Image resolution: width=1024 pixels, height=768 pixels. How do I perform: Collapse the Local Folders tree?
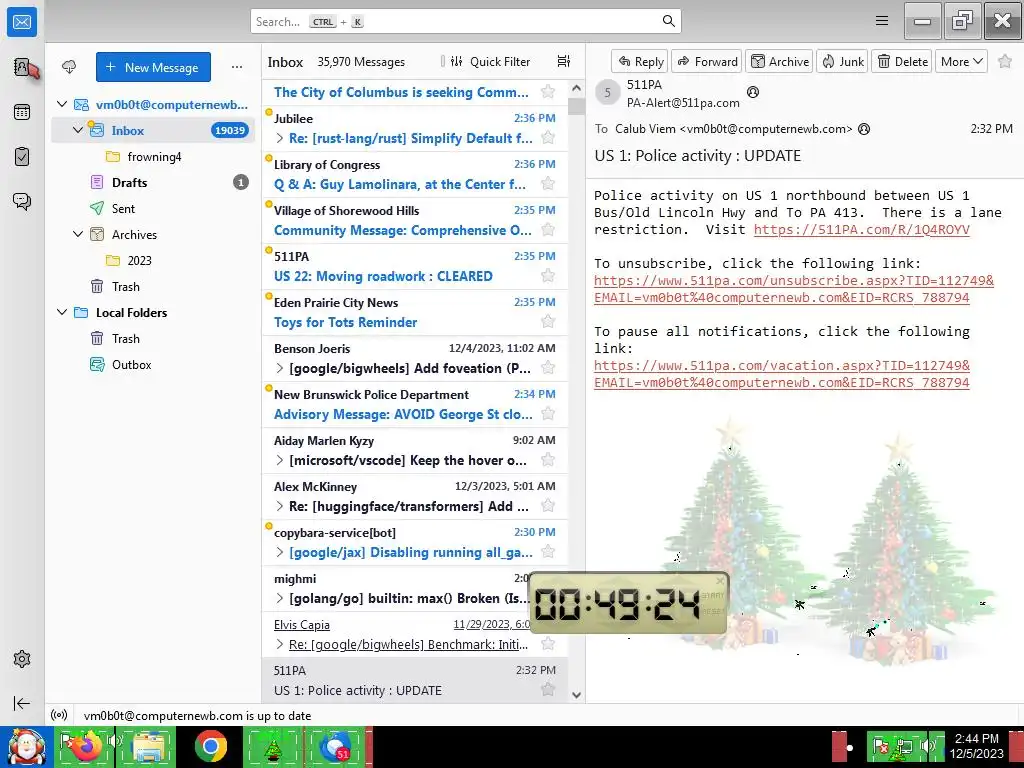(x=62, y=312)
